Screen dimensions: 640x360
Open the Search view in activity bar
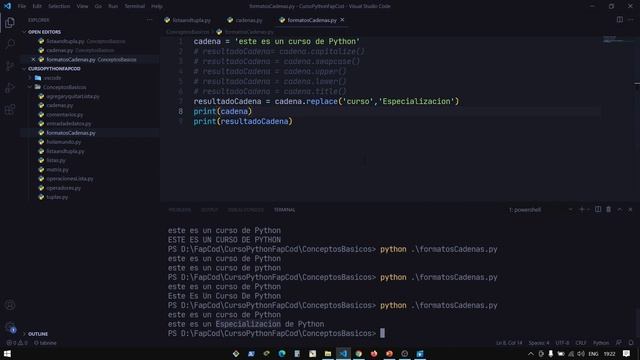coord(10,44)
